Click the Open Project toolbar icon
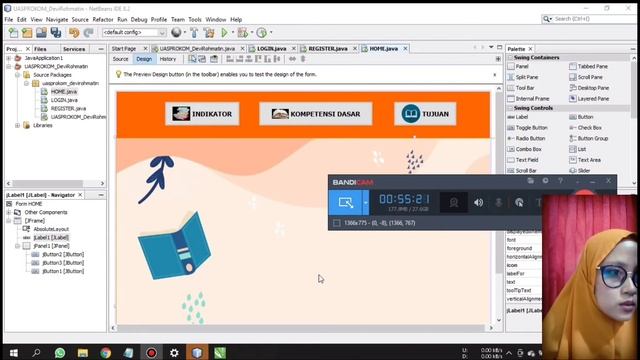The width and height of the screenshot is (640, 360). (41, 33)
